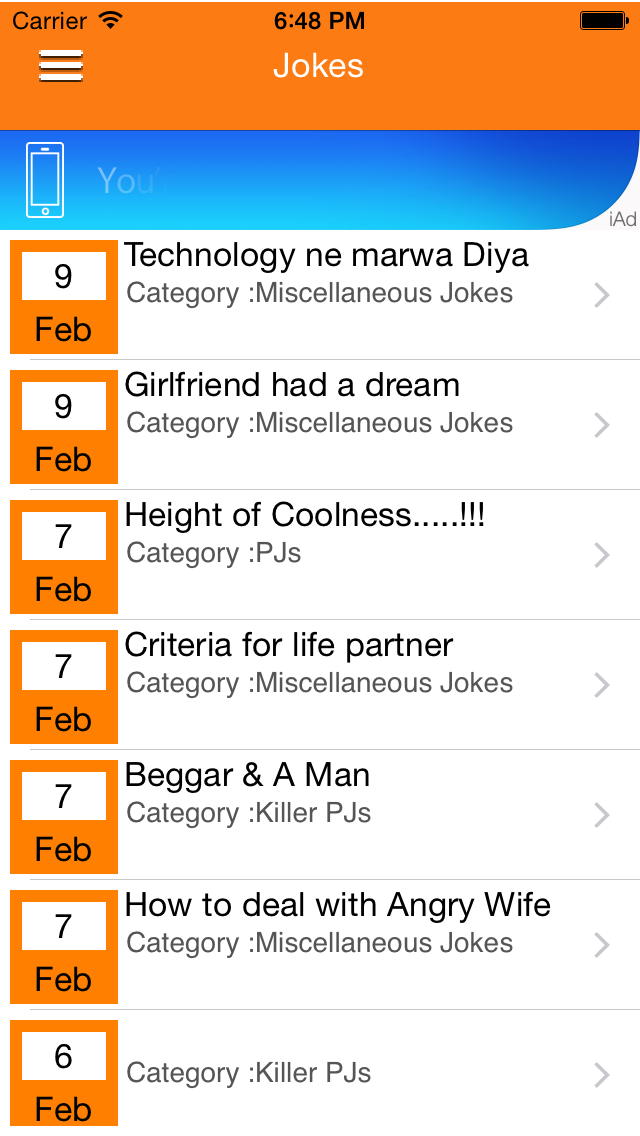Click the Feb 7 badge next to Height of Coolness
640x1136 pixels.
tap(63, 557)
